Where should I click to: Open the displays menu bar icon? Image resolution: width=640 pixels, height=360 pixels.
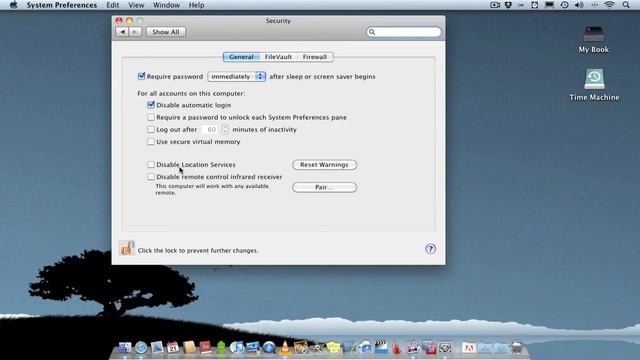(x=549, y=5)
